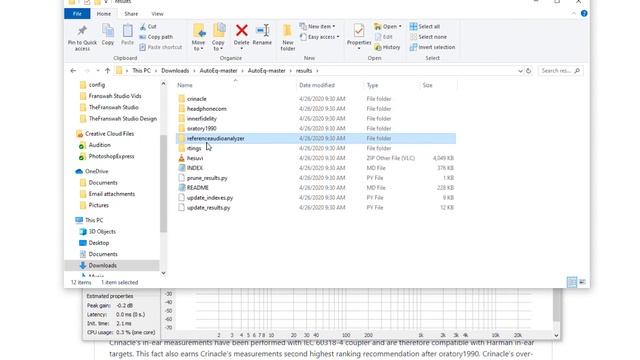Click first AutoEq-master breadcrumb

point(218,71)
